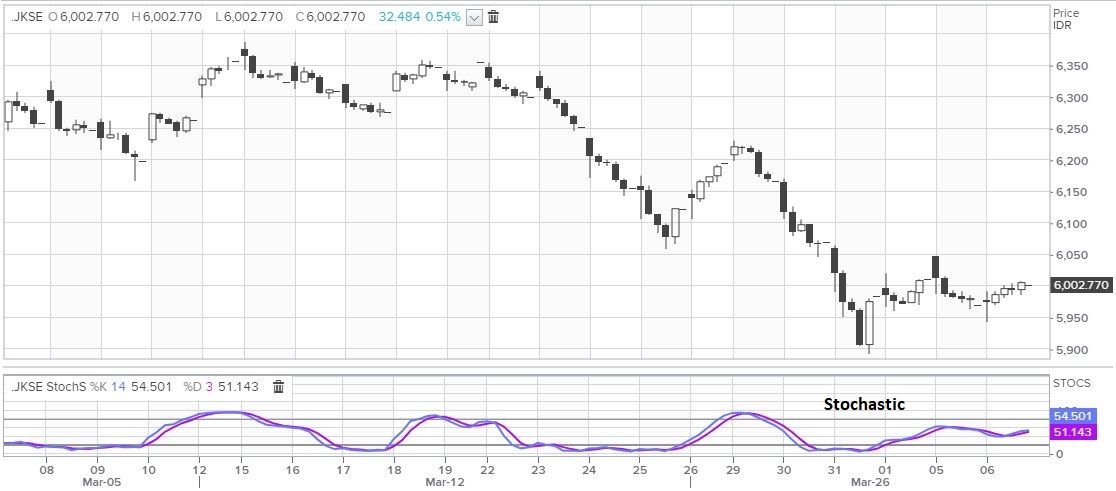Click the %D period value 3

coord(209,386)
